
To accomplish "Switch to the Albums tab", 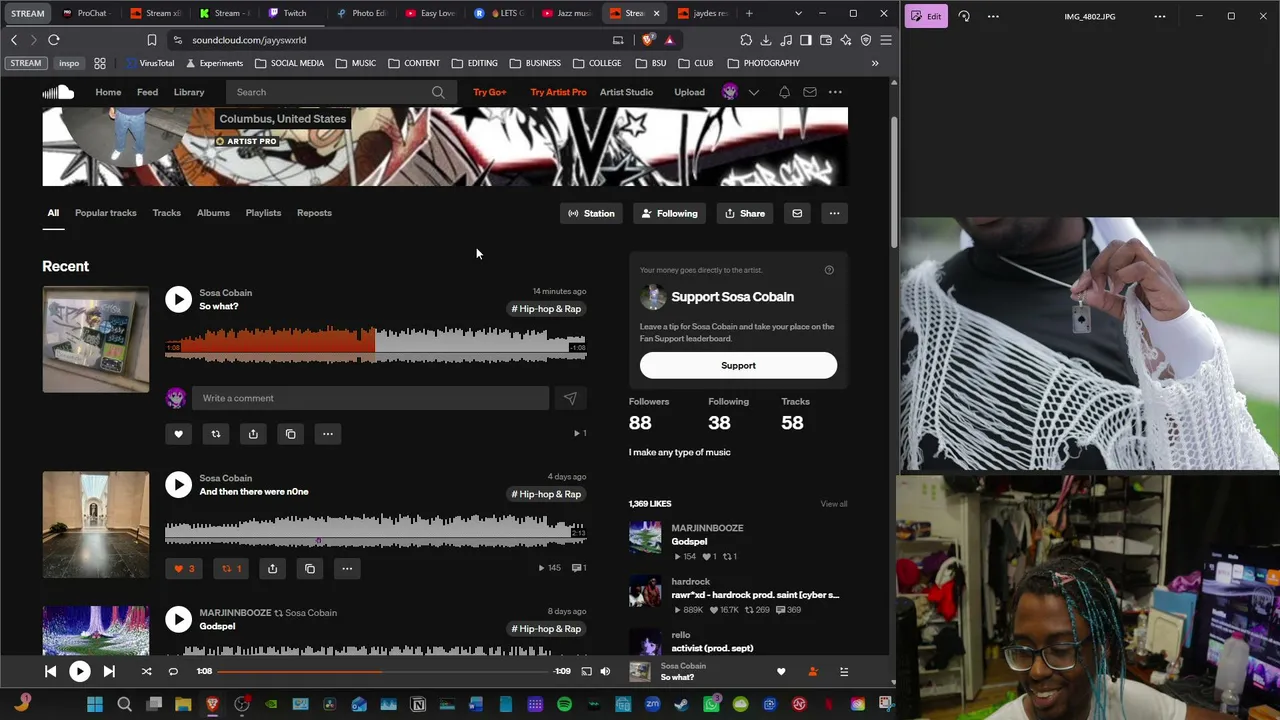I will pos(213,213).
